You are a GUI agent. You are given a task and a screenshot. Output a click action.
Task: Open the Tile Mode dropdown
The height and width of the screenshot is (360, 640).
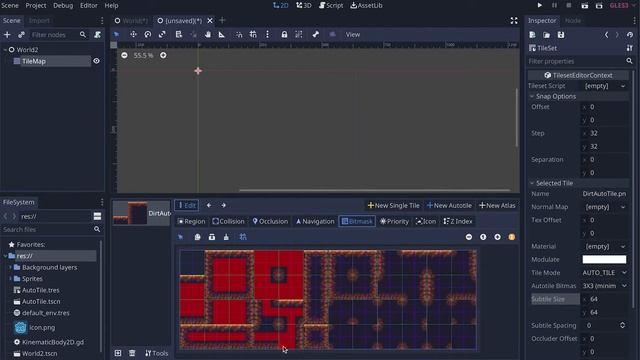(604, 273)
